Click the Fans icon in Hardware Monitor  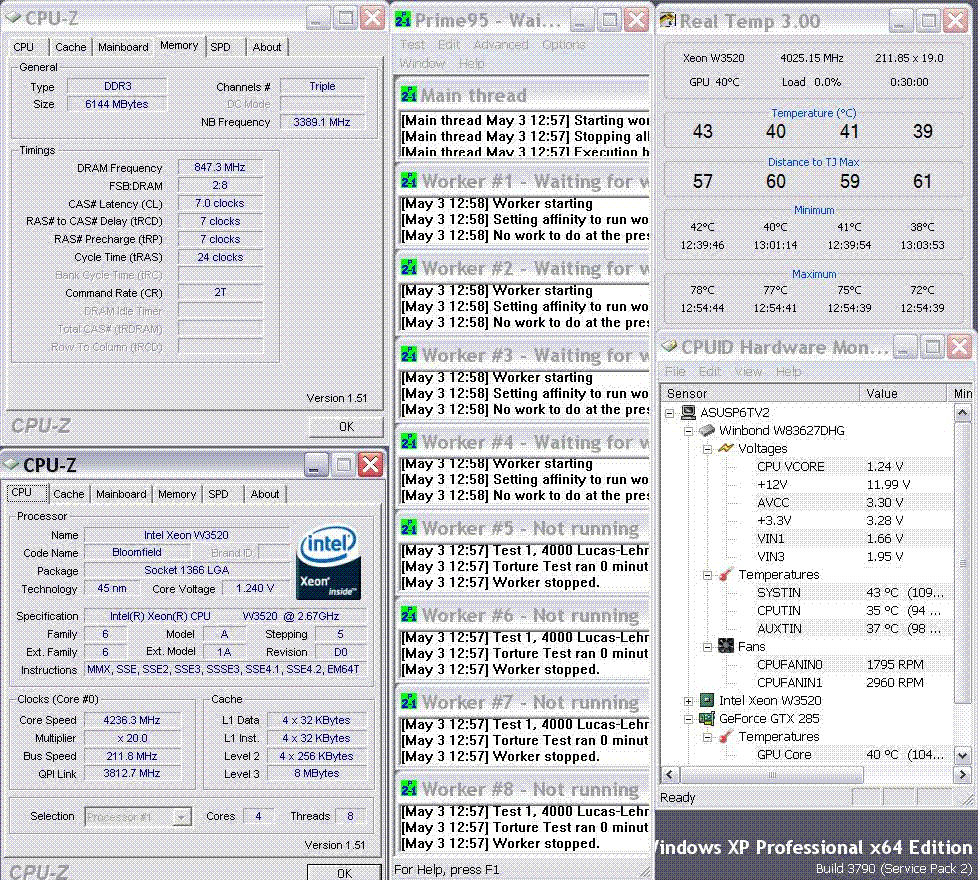725,646
